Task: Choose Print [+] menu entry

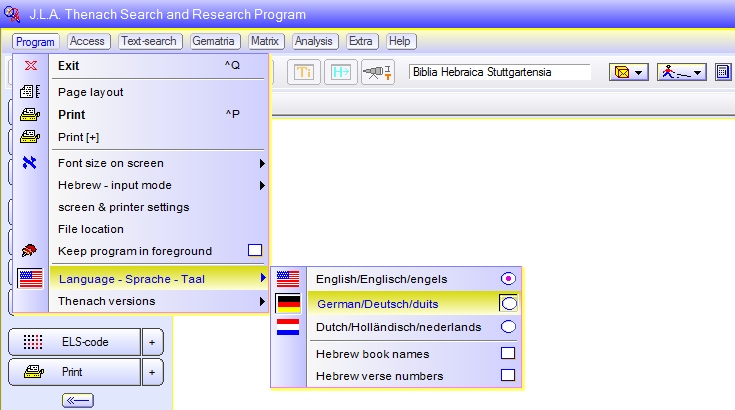Action: tap(158, 137)
